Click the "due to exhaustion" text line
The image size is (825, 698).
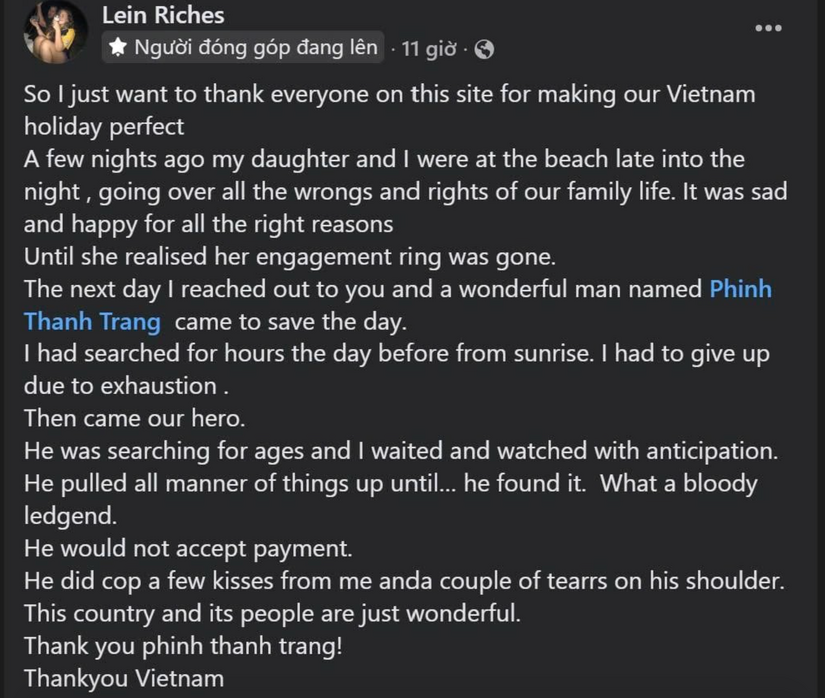point(126,386)
